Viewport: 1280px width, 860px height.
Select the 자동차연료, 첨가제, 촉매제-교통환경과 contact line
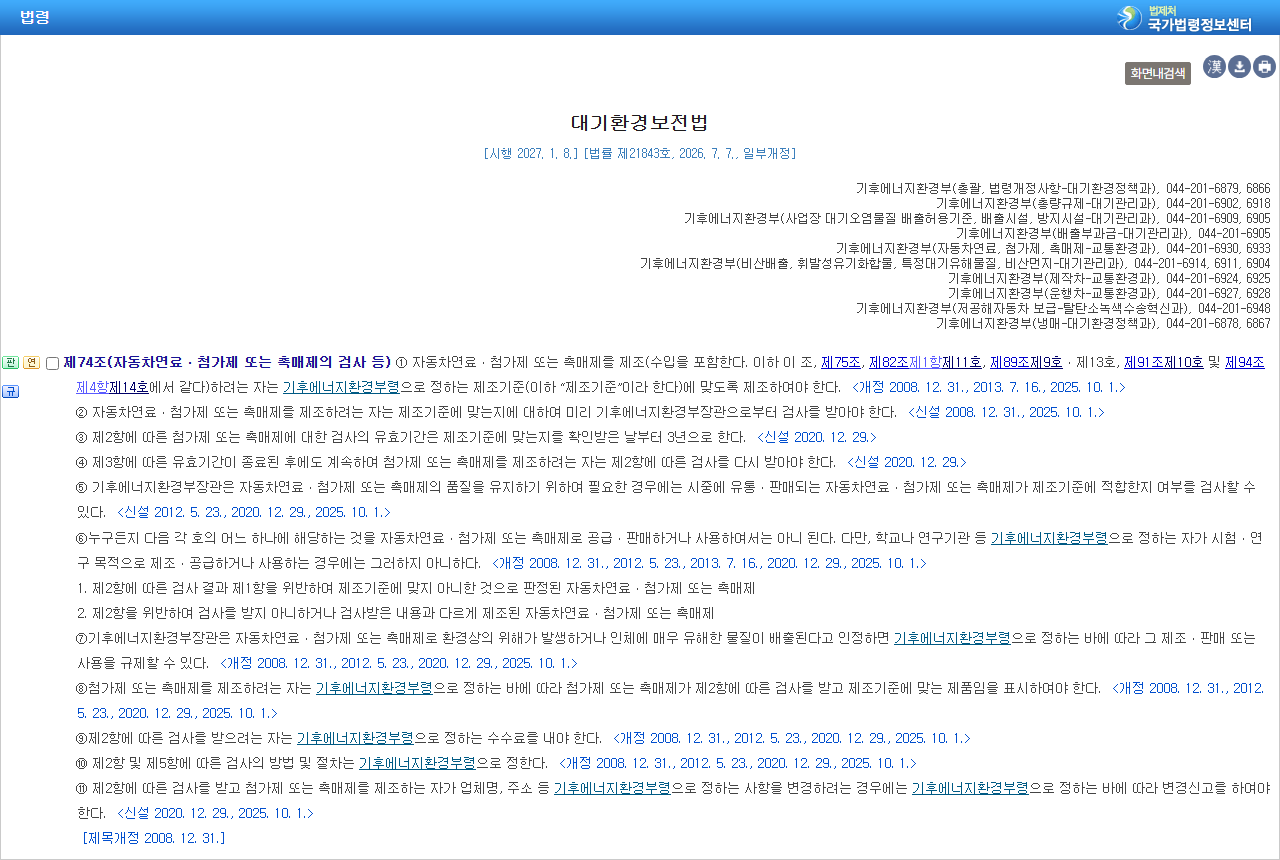click(x=1053, y=248)
